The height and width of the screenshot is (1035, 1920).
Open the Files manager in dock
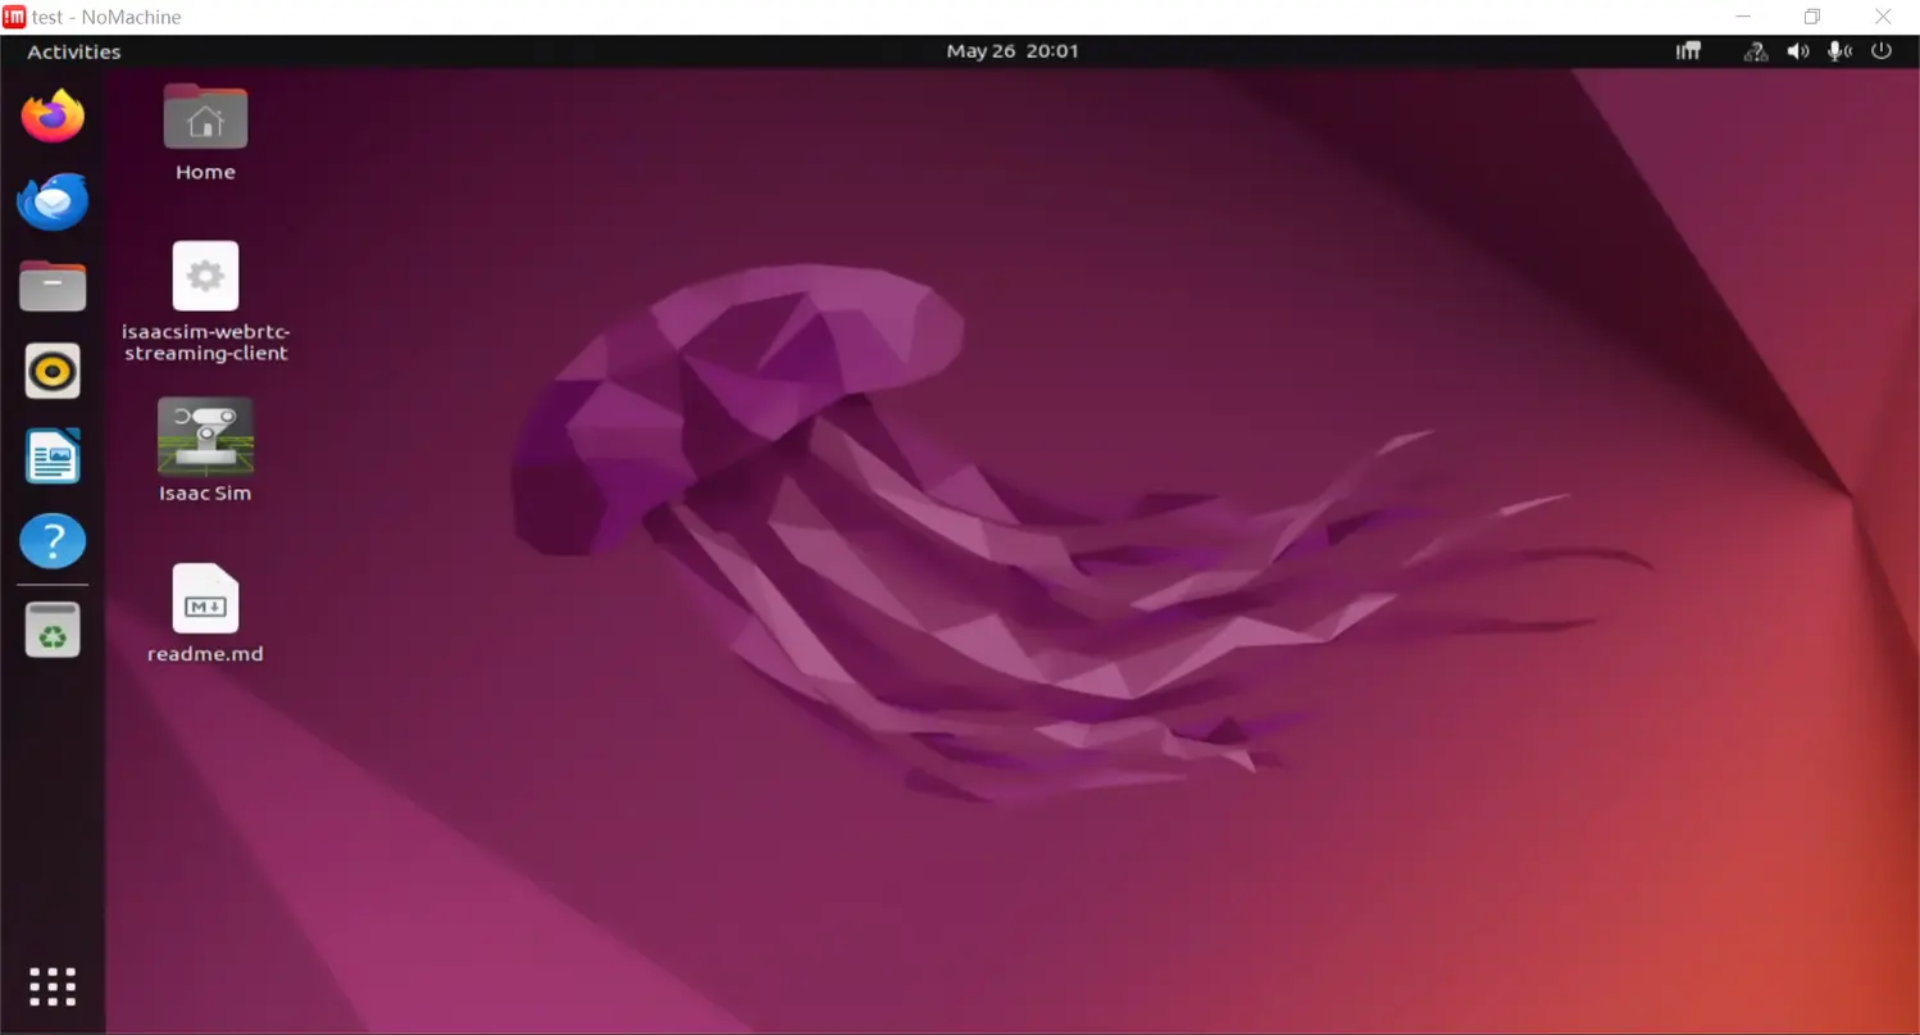point(53,287)
